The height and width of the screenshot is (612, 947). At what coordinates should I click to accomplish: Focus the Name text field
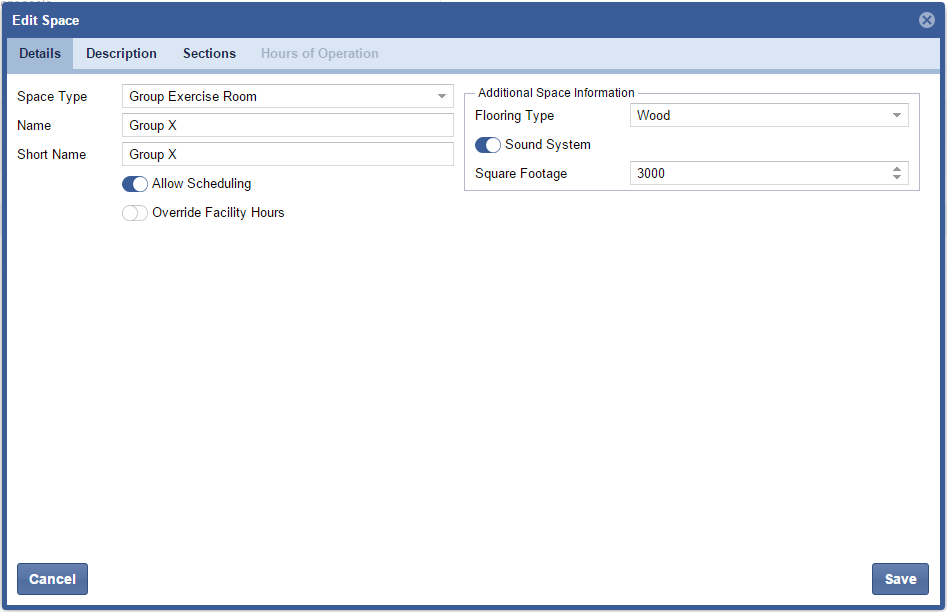[x=288, y=125]
